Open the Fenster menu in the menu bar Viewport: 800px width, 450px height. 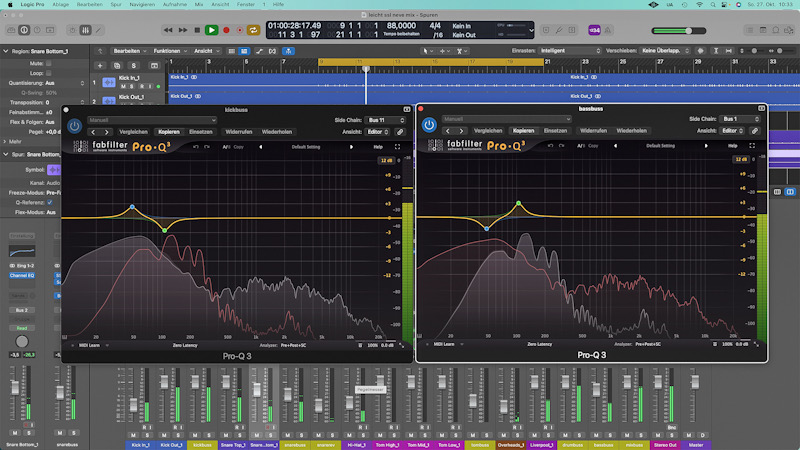245,5
